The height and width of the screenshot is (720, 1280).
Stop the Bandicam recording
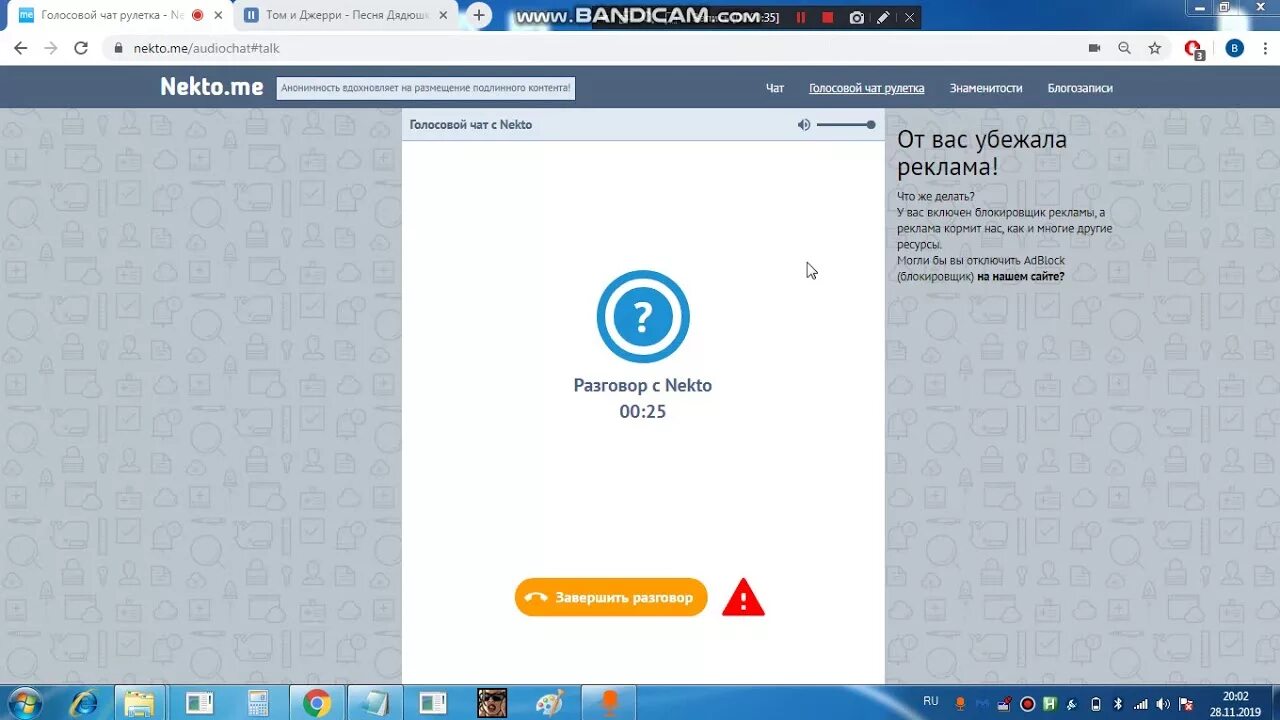coord(827,17)
